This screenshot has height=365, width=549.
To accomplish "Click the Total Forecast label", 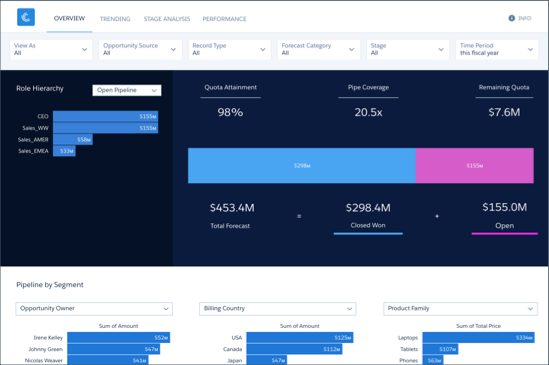I will [230, 226].
